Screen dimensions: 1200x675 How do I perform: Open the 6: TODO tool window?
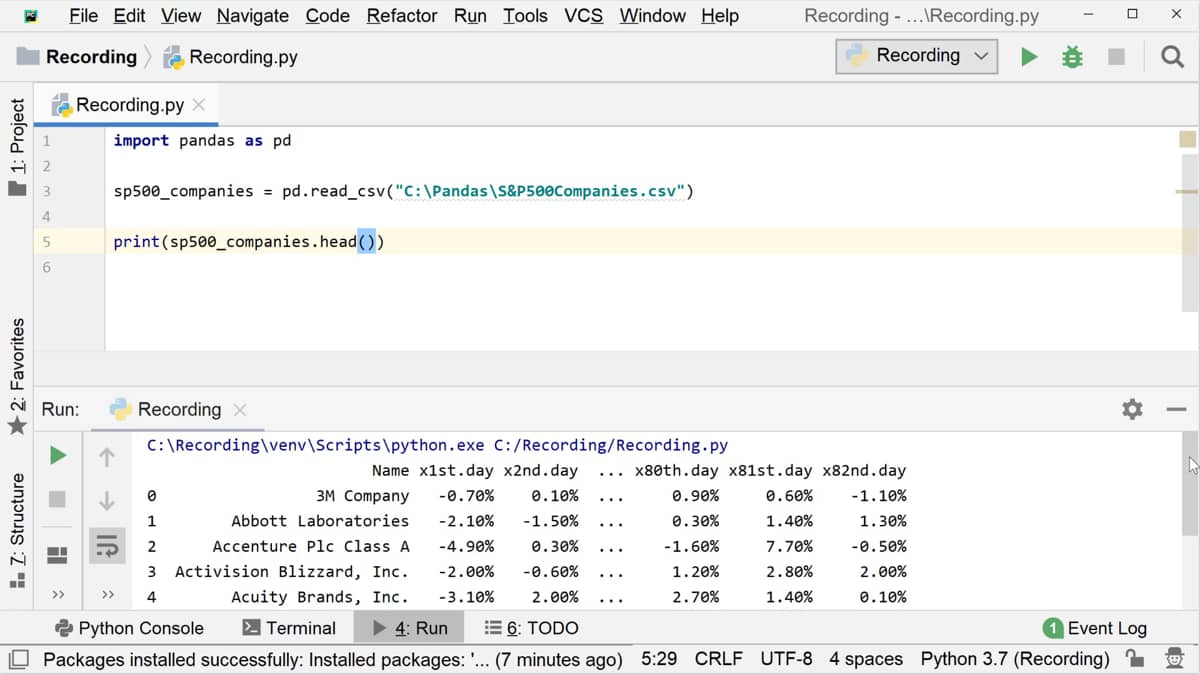[531, 628]
